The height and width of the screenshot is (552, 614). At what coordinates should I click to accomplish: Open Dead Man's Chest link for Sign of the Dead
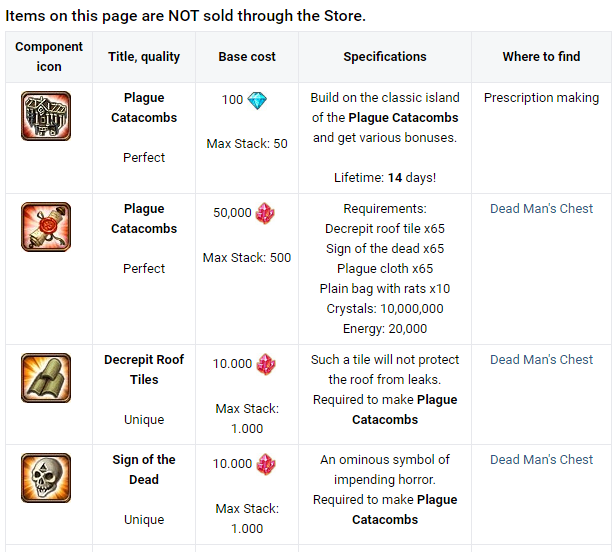click(x=541, y=460)
